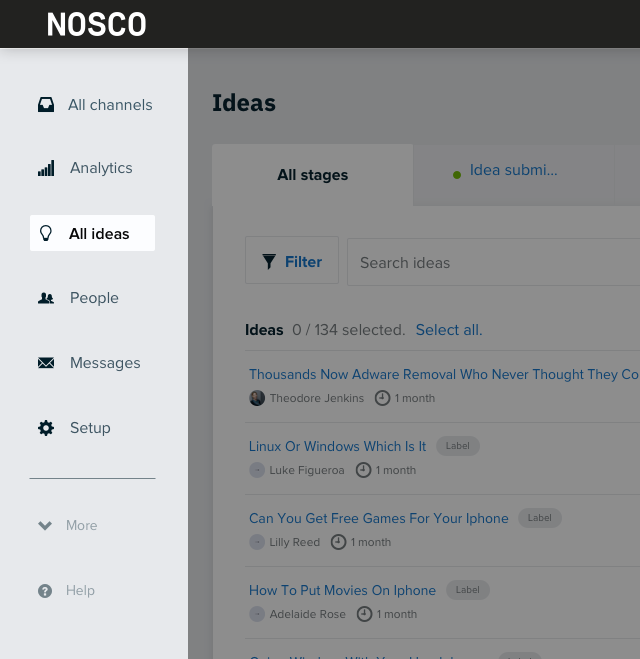The height and width of the screenshot is (659, 640).
Task: Click Luke Figueroa's avatar
Action: (257, 470)
